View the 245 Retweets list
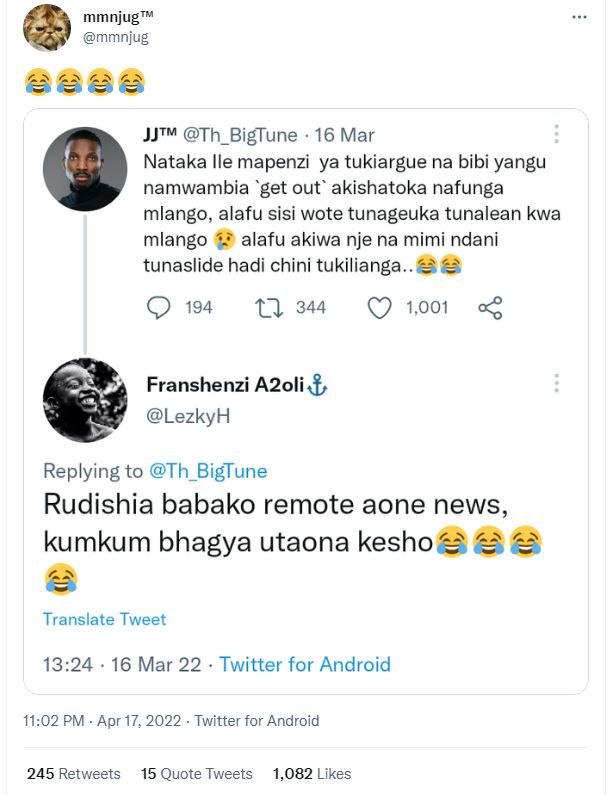 (73, 774)
